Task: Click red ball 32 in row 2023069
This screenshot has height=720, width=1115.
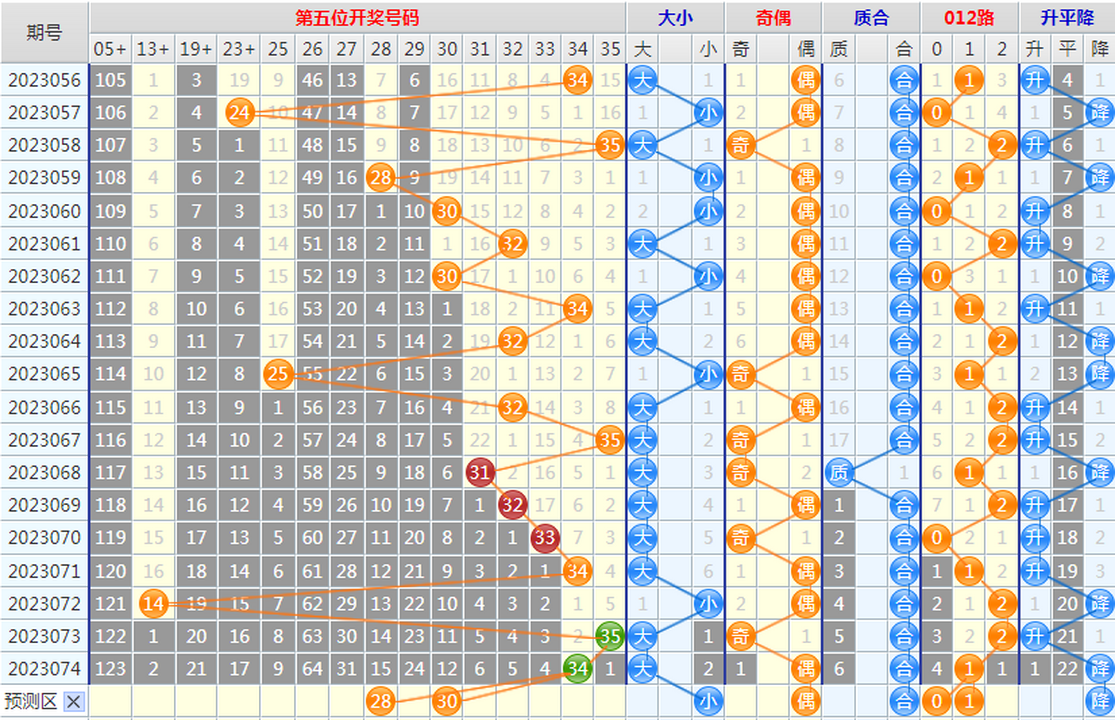Action: (x=512, y=505)
